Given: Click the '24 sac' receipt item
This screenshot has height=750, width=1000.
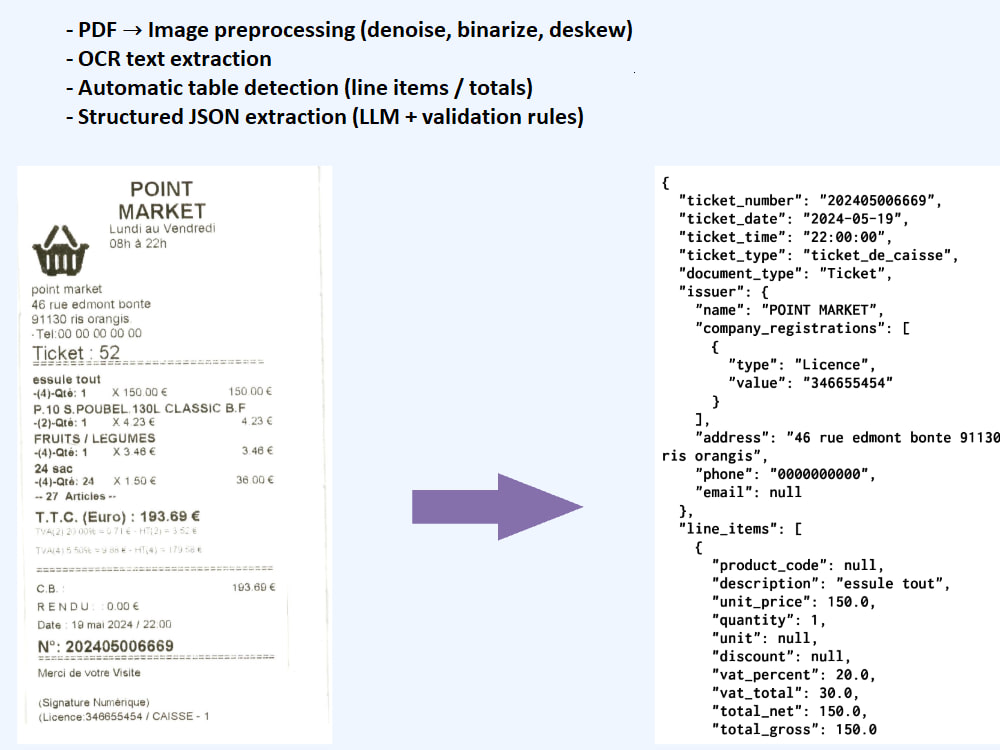Looking at the screenshot, I should [x=54, y=468].
